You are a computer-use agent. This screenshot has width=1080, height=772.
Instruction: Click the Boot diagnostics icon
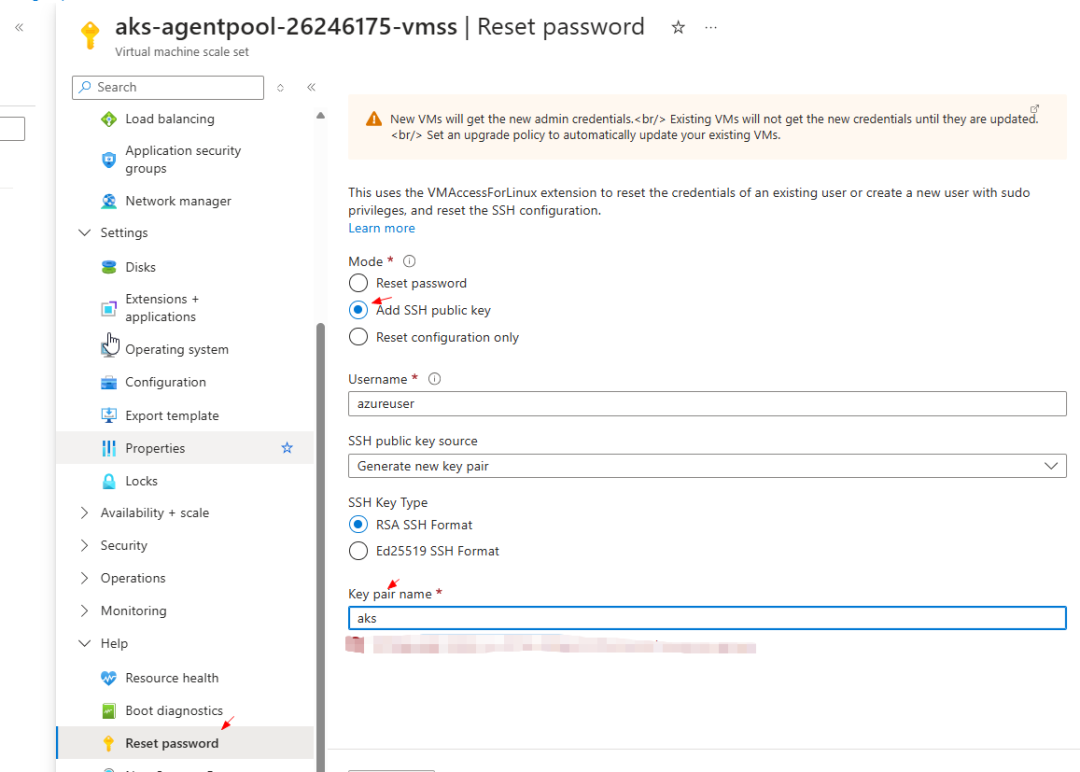pyautogui.click(x=109, y=711)
